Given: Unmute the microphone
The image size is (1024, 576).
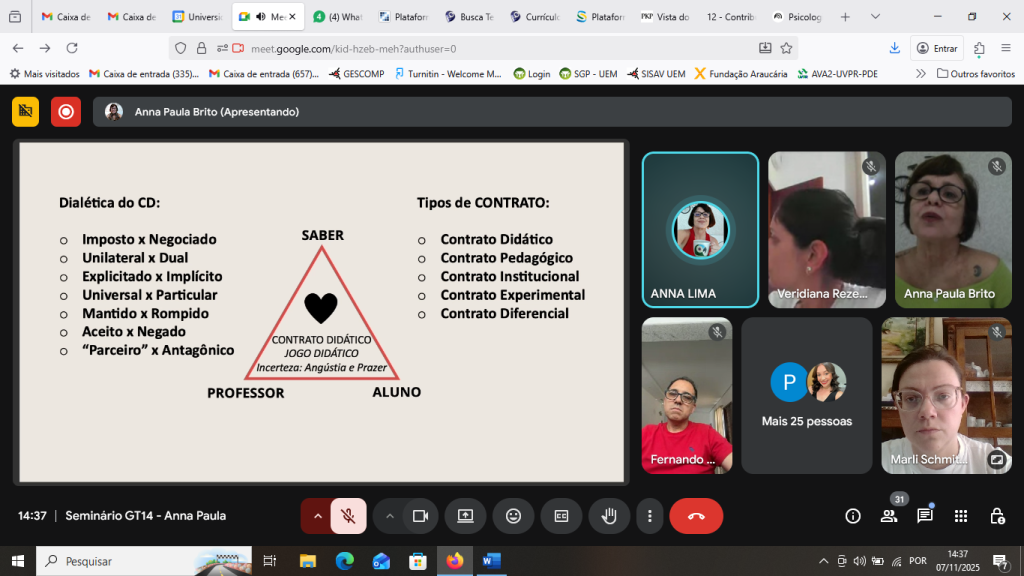Looking at the screenshot, I should (x=348, y=516).
